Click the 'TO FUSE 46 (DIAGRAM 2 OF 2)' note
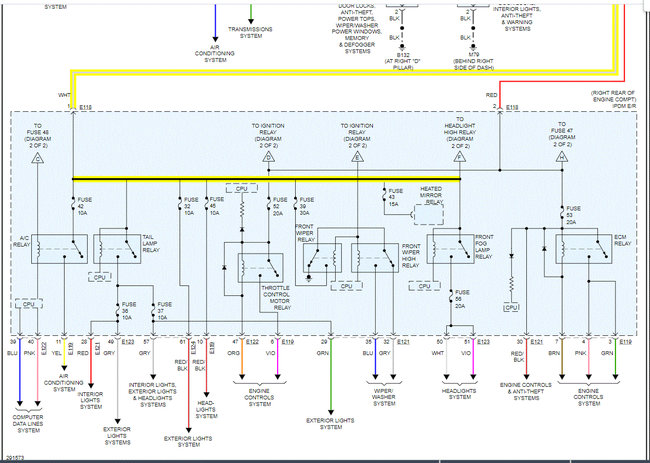This screenshot has width=650, height=463. pos(37,136)
